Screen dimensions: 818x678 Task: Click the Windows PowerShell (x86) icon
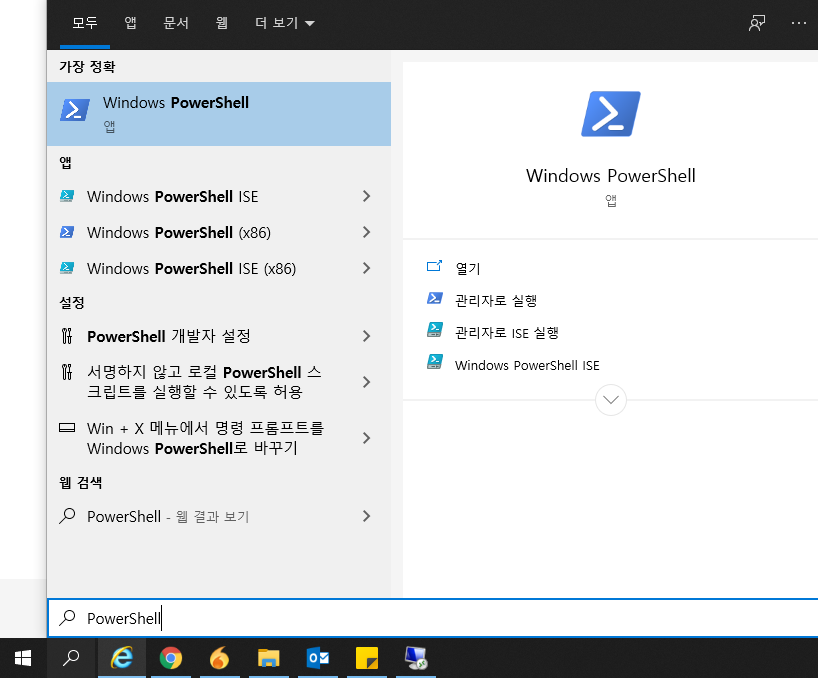(67, 232)
